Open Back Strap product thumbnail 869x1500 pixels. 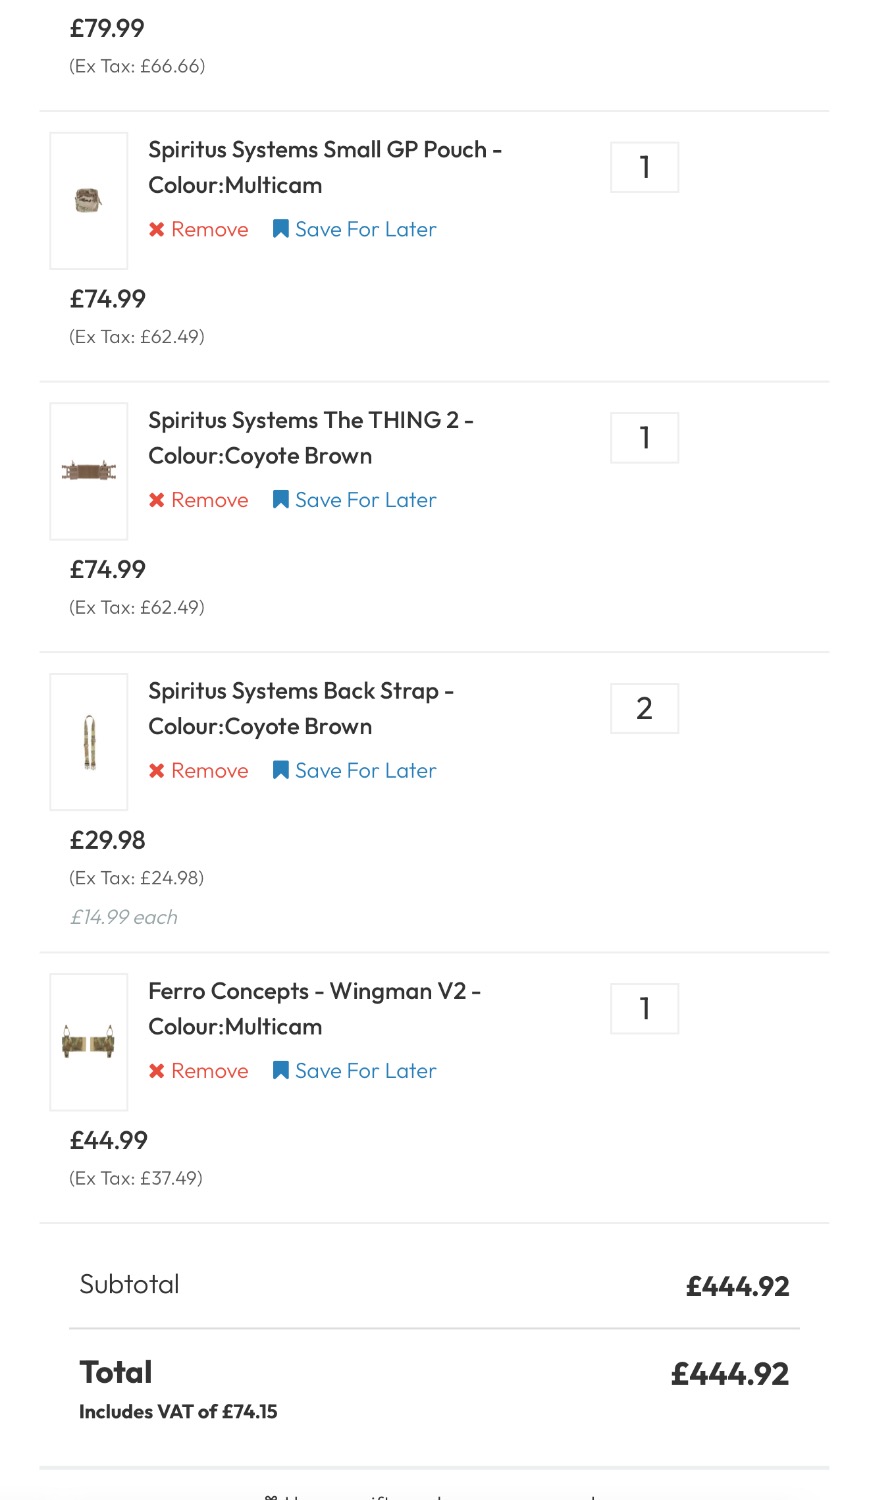[x=89, y=742]
